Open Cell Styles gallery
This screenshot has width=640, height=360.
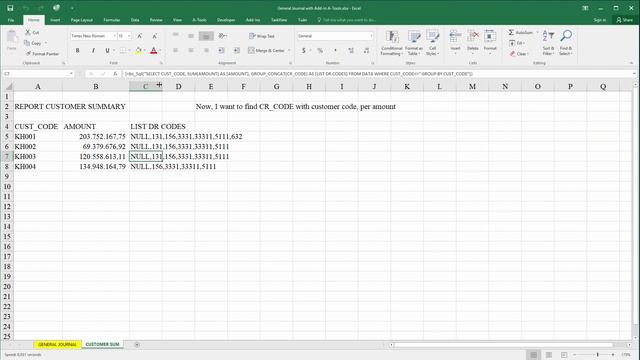(432, 43)
